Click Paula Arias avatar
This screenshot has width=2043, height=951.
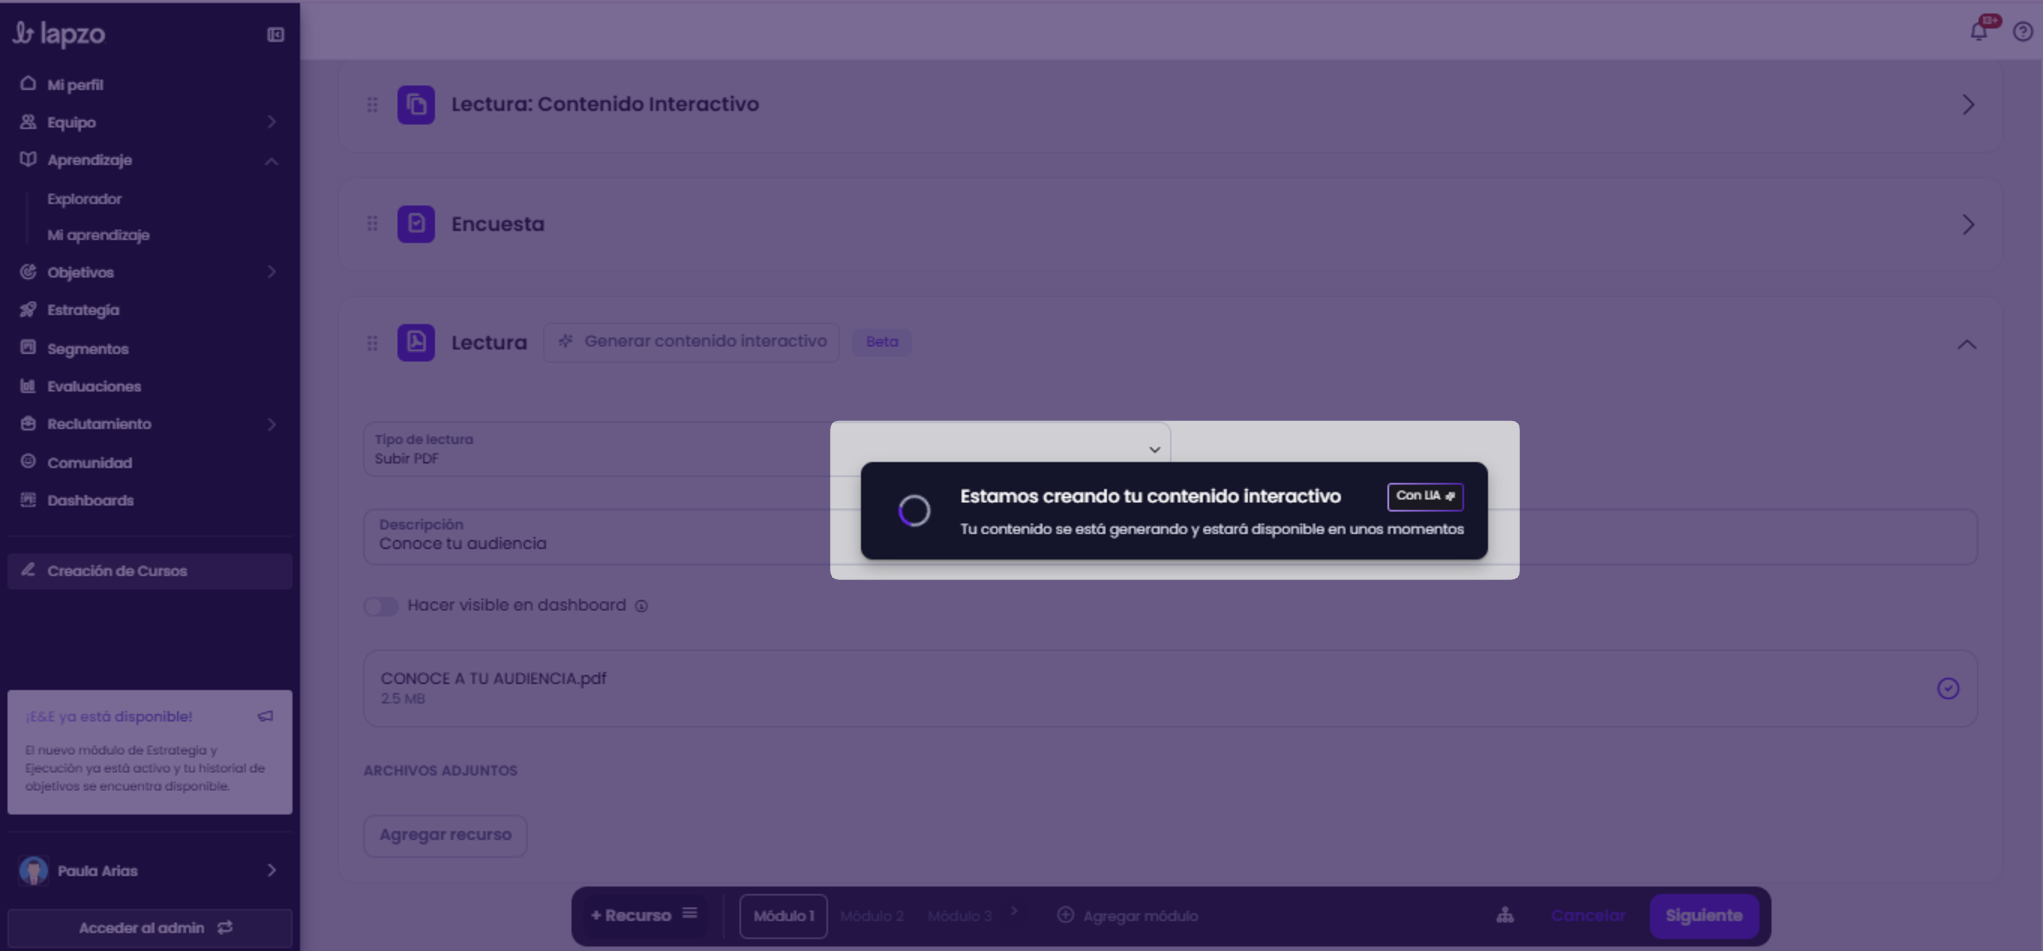coord(34,870)
